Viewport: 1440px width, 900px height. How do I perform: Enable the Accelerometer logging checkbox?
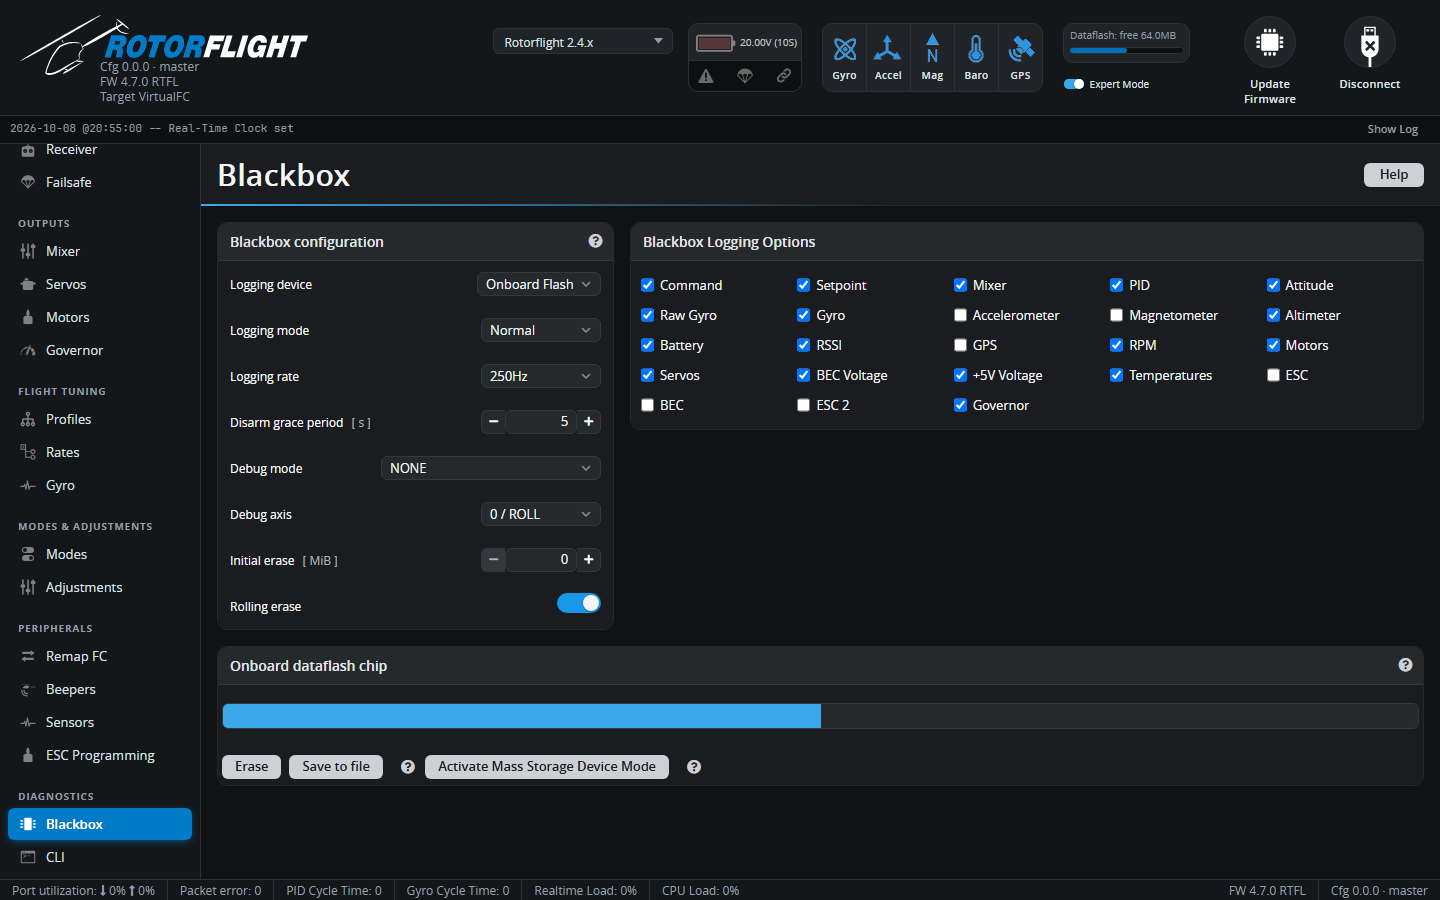point(960,315)
